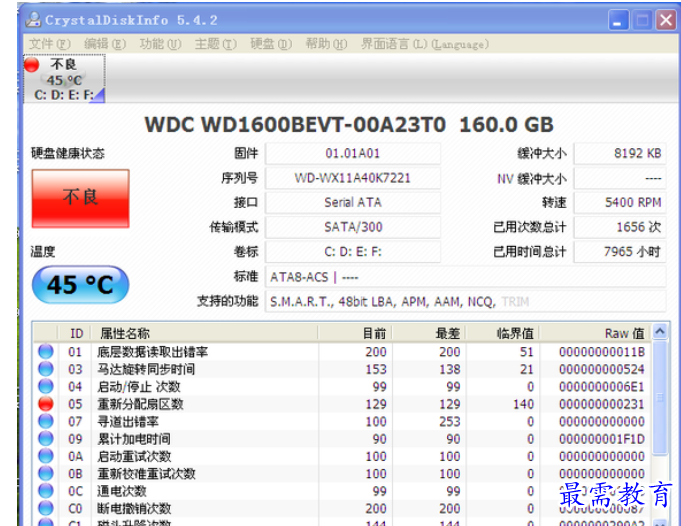Viewport: 681px width, 526px height.
Task: Close the CrystalDiskInfo window
Action: pos(666,20)
